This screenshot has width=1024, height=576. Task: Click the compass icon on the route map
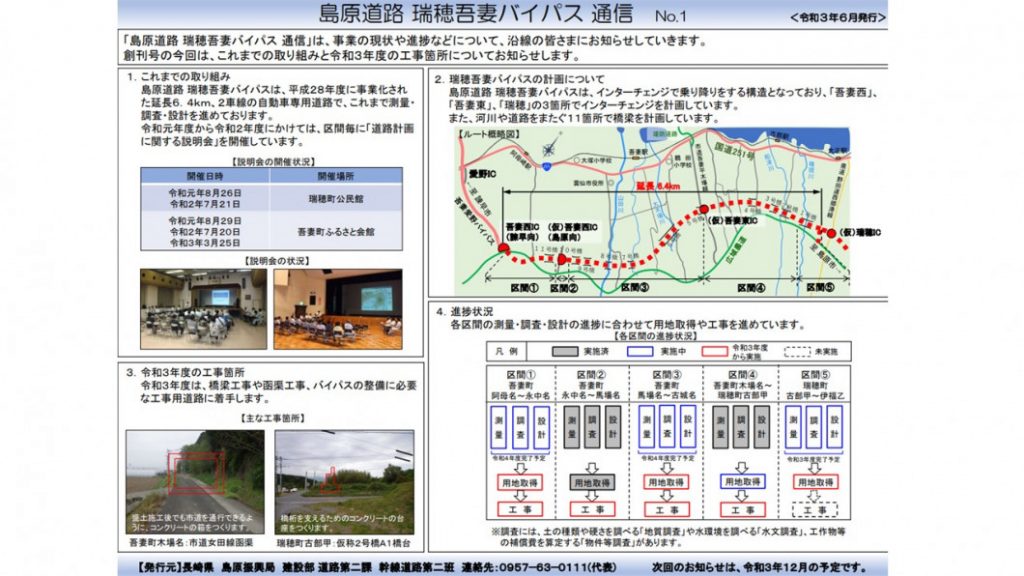coord(547,149)
